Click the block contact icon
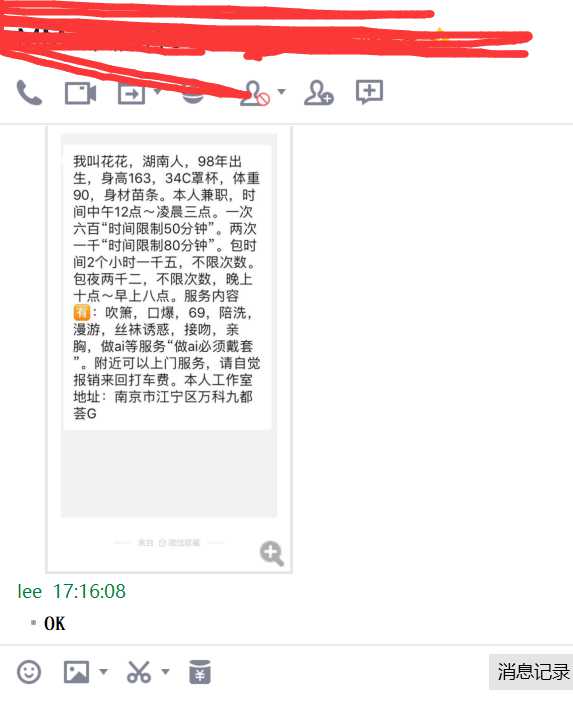 pyautogui.click(x=255, y=93)
